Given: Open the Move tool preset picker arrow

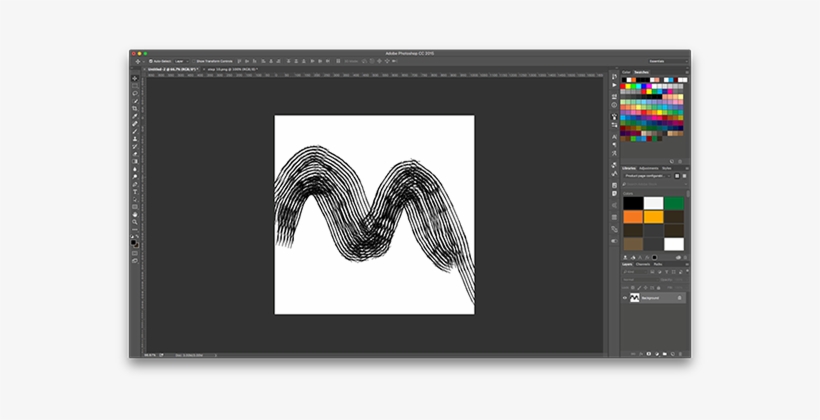Looking at the screenshot, I should [x=143, y=61].
